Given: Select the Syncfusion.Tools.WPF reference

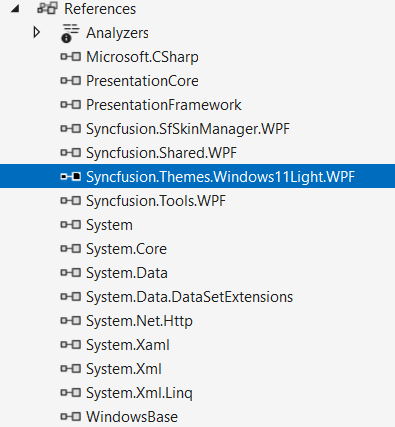Looking at the screenshot, I should coord(156,201).
